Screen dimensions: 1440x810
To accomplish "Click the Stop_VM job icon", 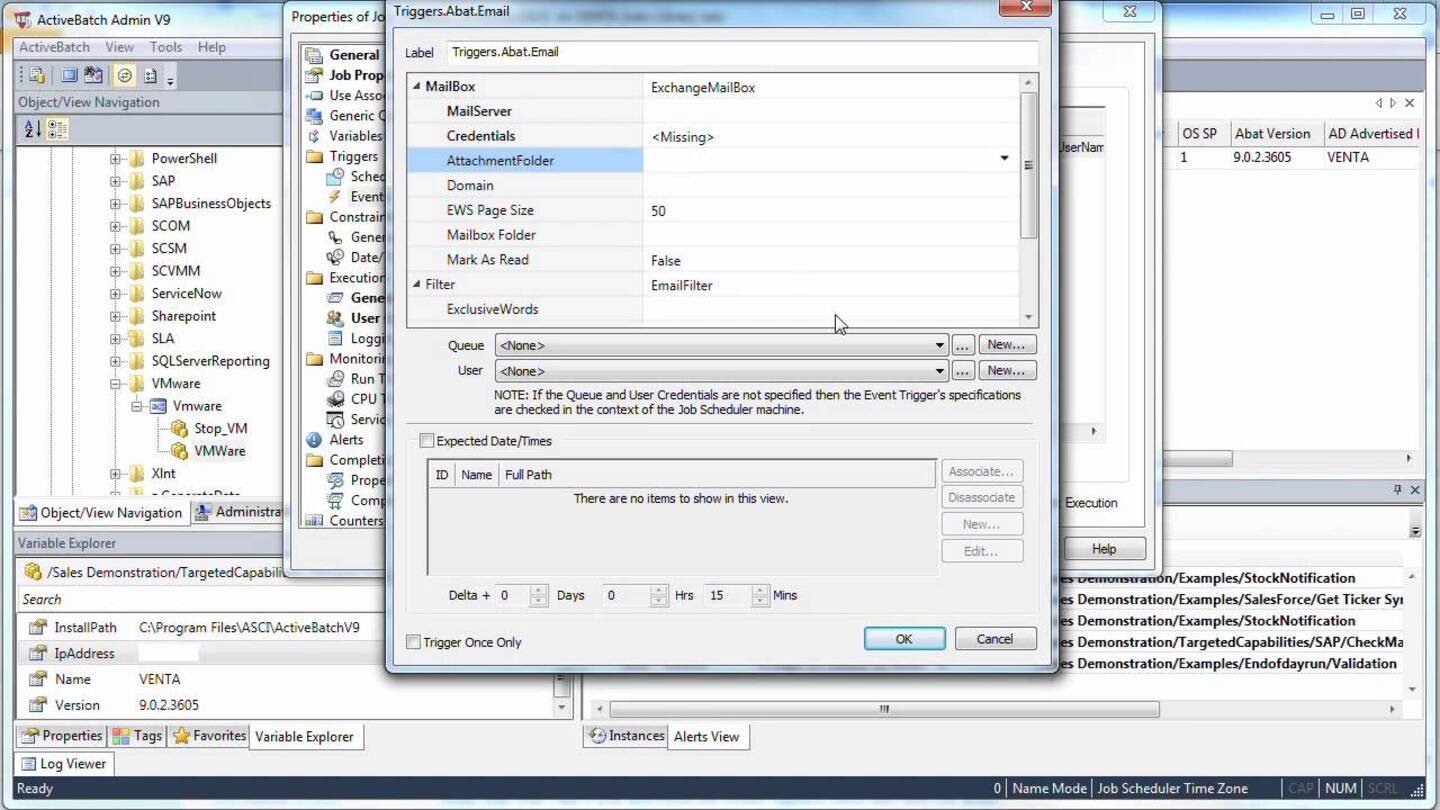I will click(179, 428).
